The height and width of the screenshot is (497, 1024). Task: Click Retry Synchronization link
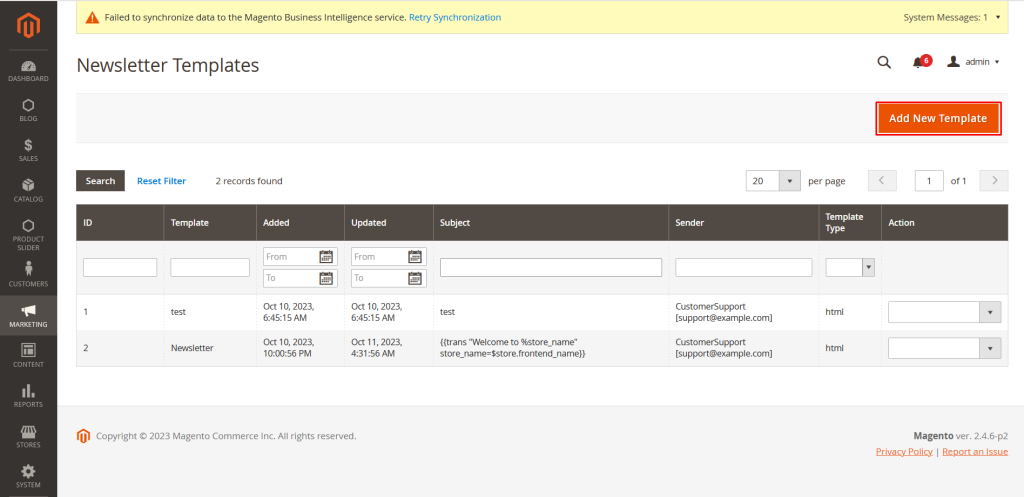tap(455, 17)
